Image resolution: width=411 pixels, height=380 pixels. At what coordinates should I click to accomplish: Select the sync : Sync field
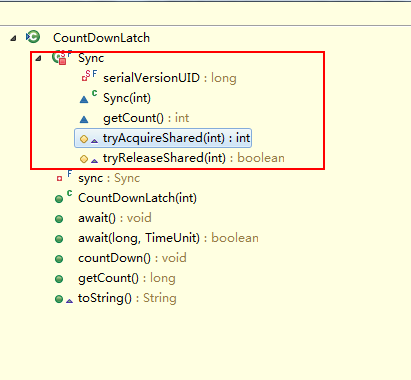click(x=109, y=178)
